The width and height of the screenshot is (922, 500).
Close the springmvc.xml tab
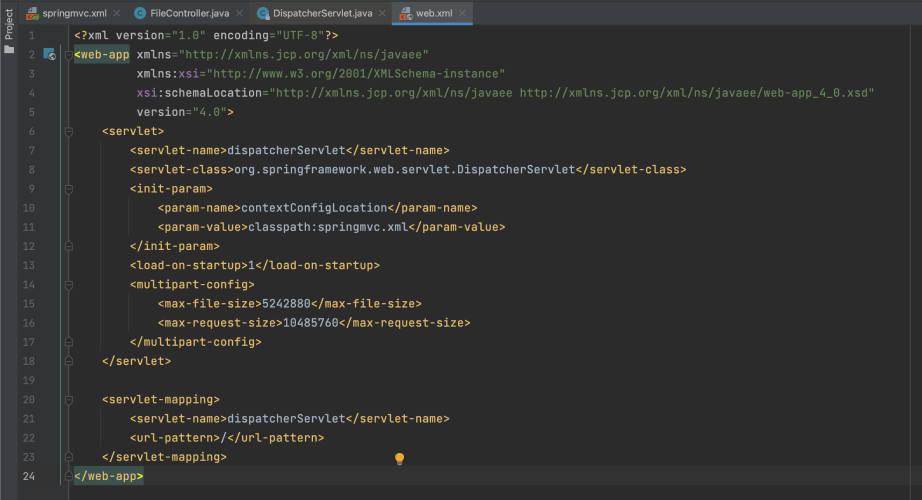point(115,14)
